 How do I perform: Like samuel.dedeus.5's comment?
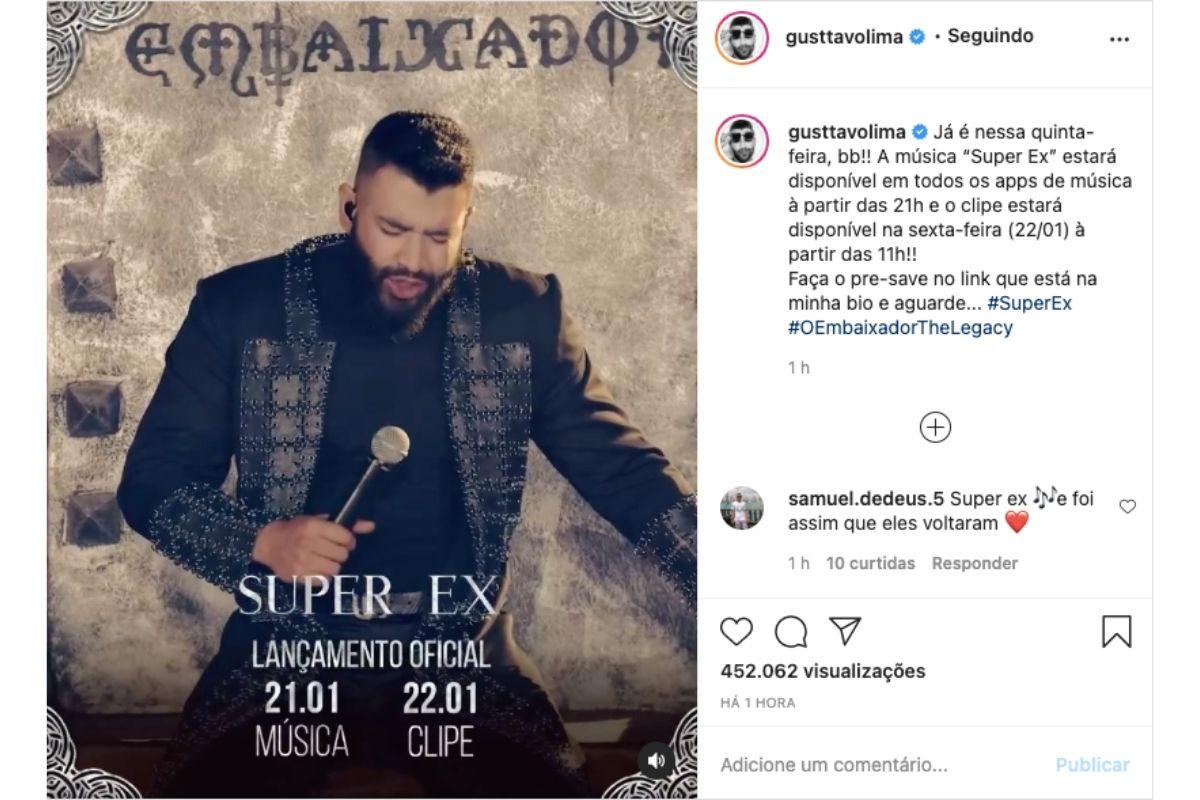pos(1127,507)
